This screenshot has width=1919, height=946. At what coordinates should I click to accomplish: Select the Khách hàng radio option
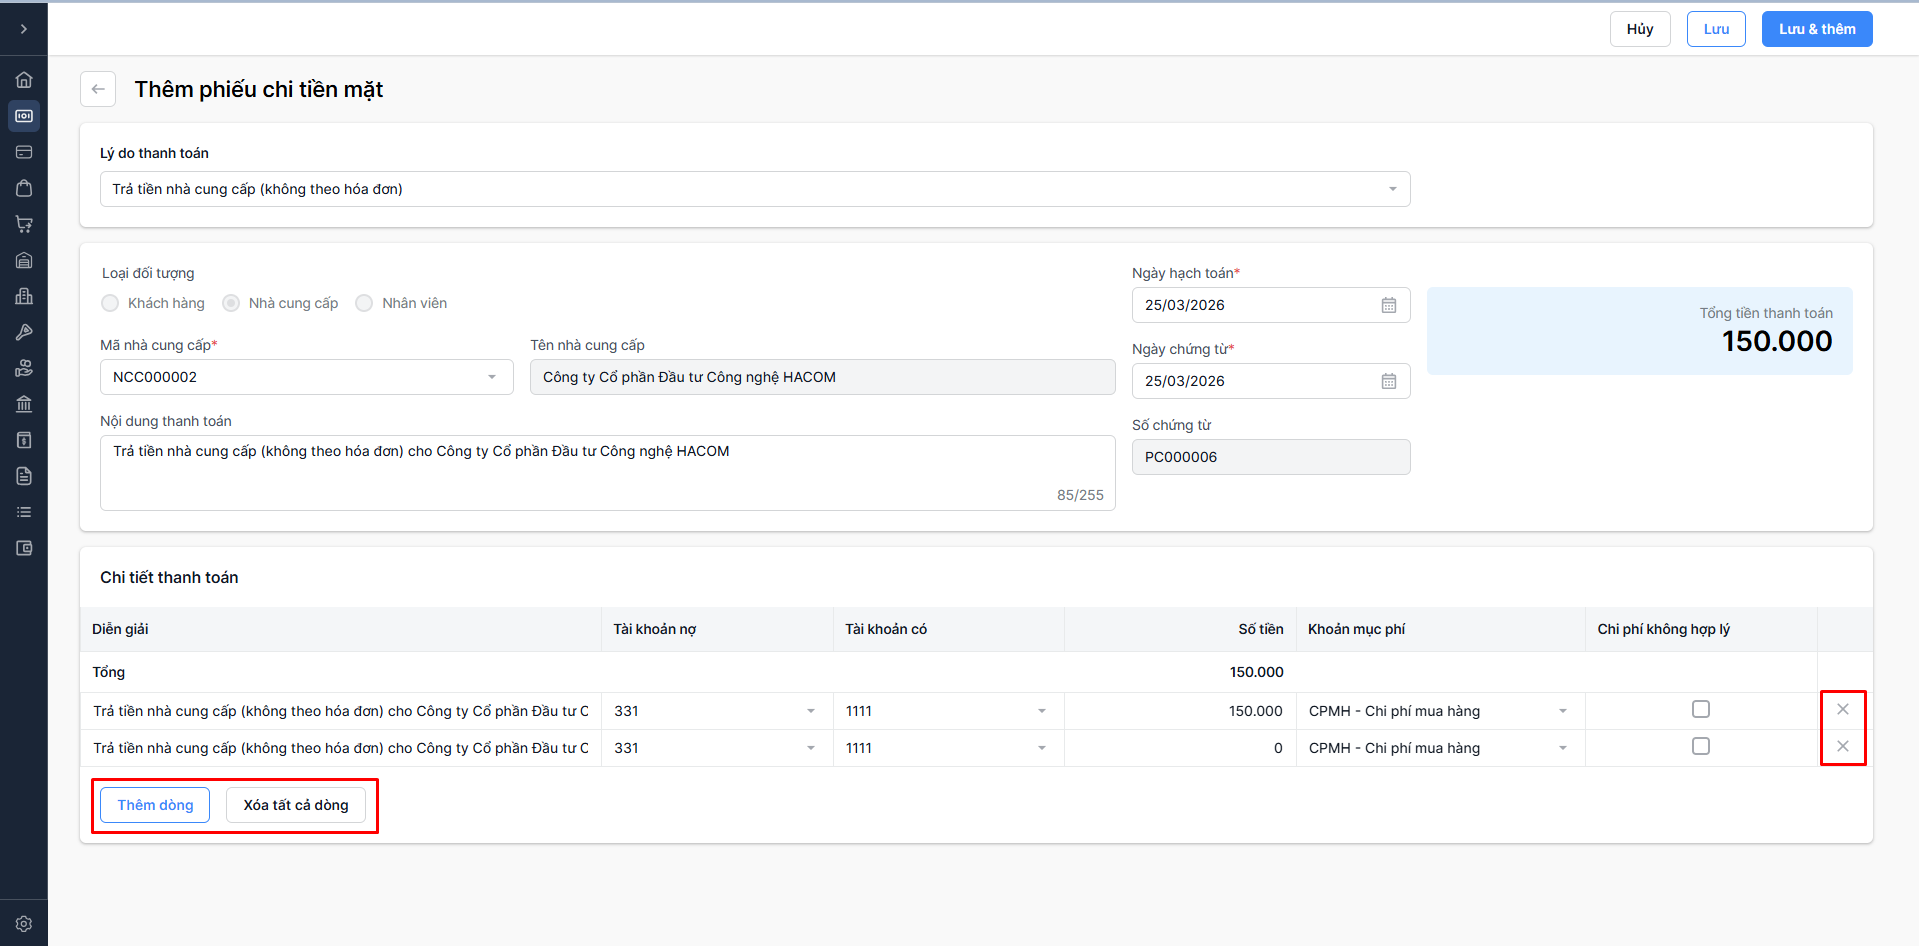pyautogui.click(x=110, y=303)
